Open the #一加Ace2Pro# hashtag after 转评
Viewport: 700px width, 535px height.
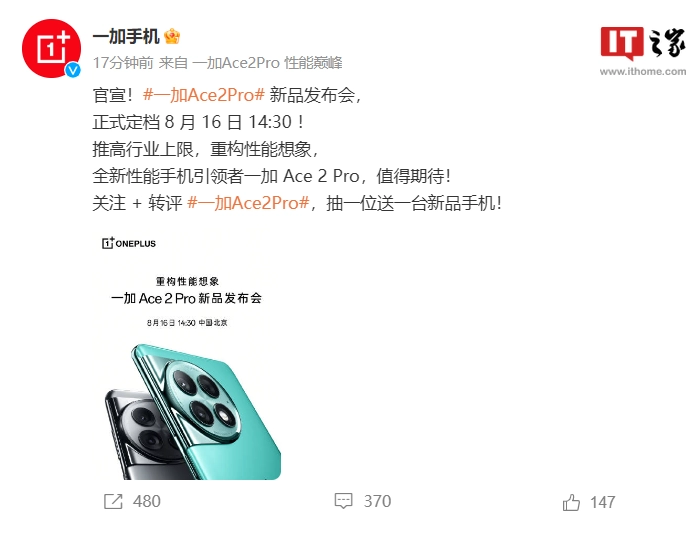(x=248, y=203)
